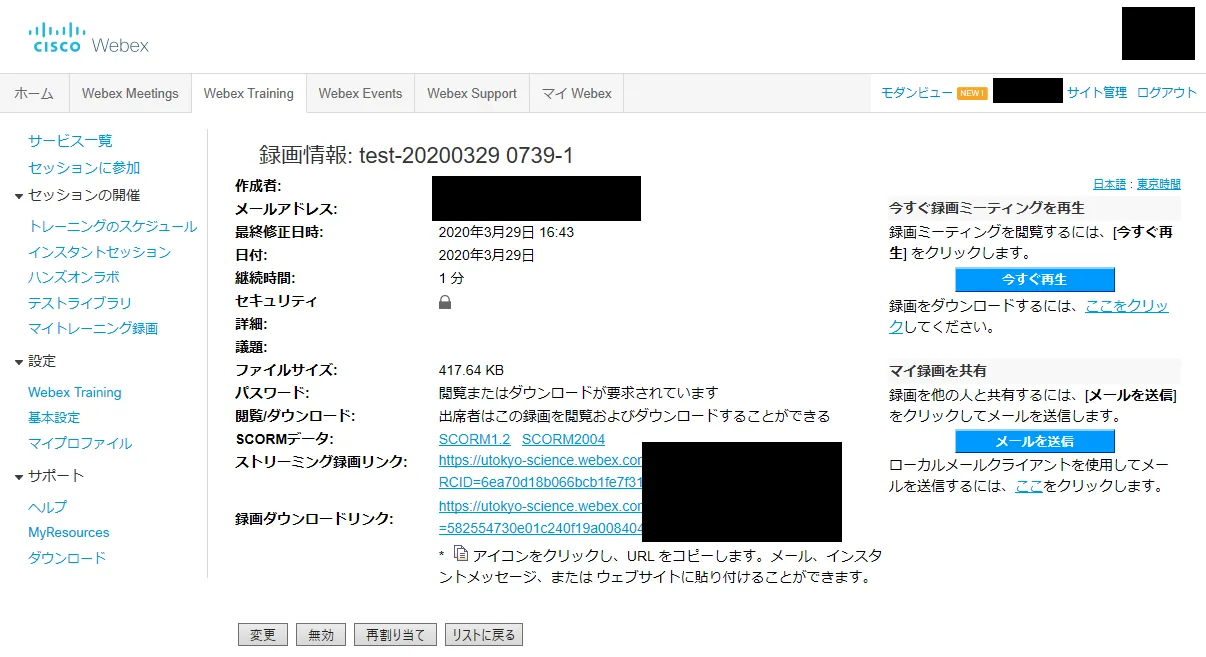Screen dimensions: 1206x657
Task: Collapse the サポート sidebar section
Action: click(19, 477)
